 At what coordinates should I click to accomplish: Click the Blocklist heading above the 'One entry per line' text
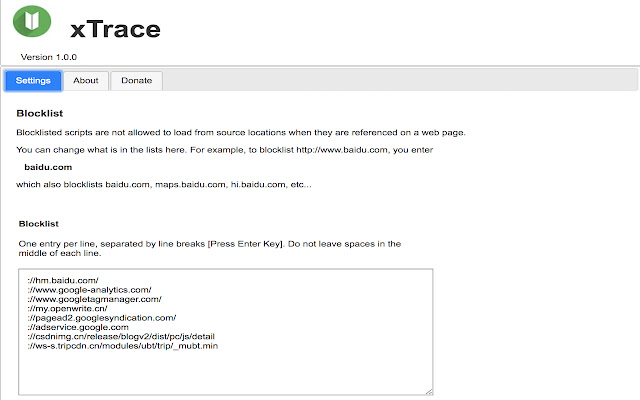click(39, 224)
